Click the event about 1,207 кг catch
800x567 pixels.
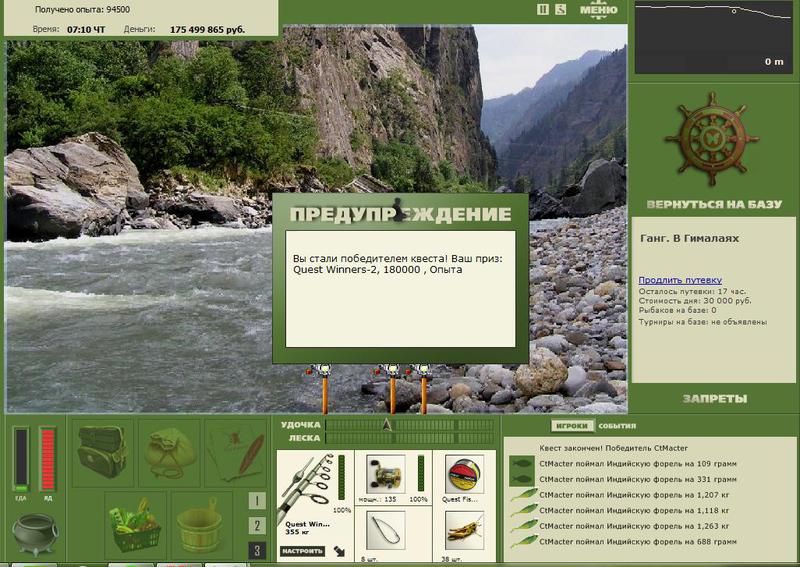click(634, 495)
